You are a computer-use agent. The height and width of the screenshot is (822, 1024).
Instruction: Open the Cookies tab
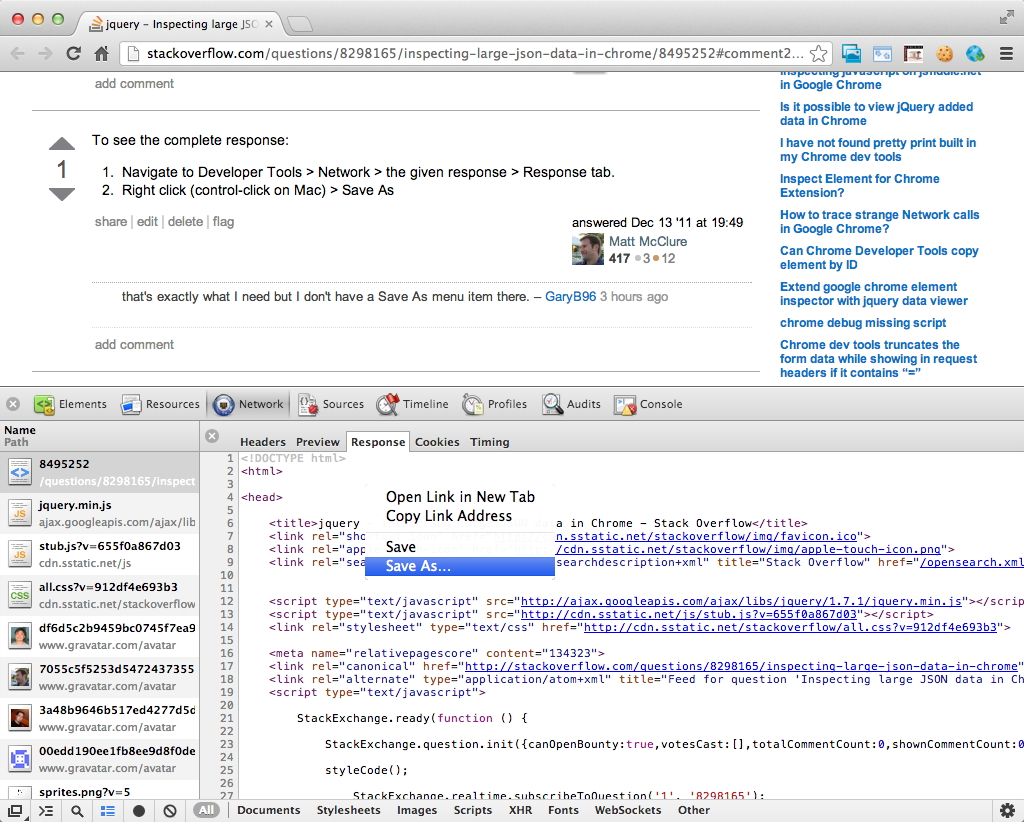(x=437, y=442)
